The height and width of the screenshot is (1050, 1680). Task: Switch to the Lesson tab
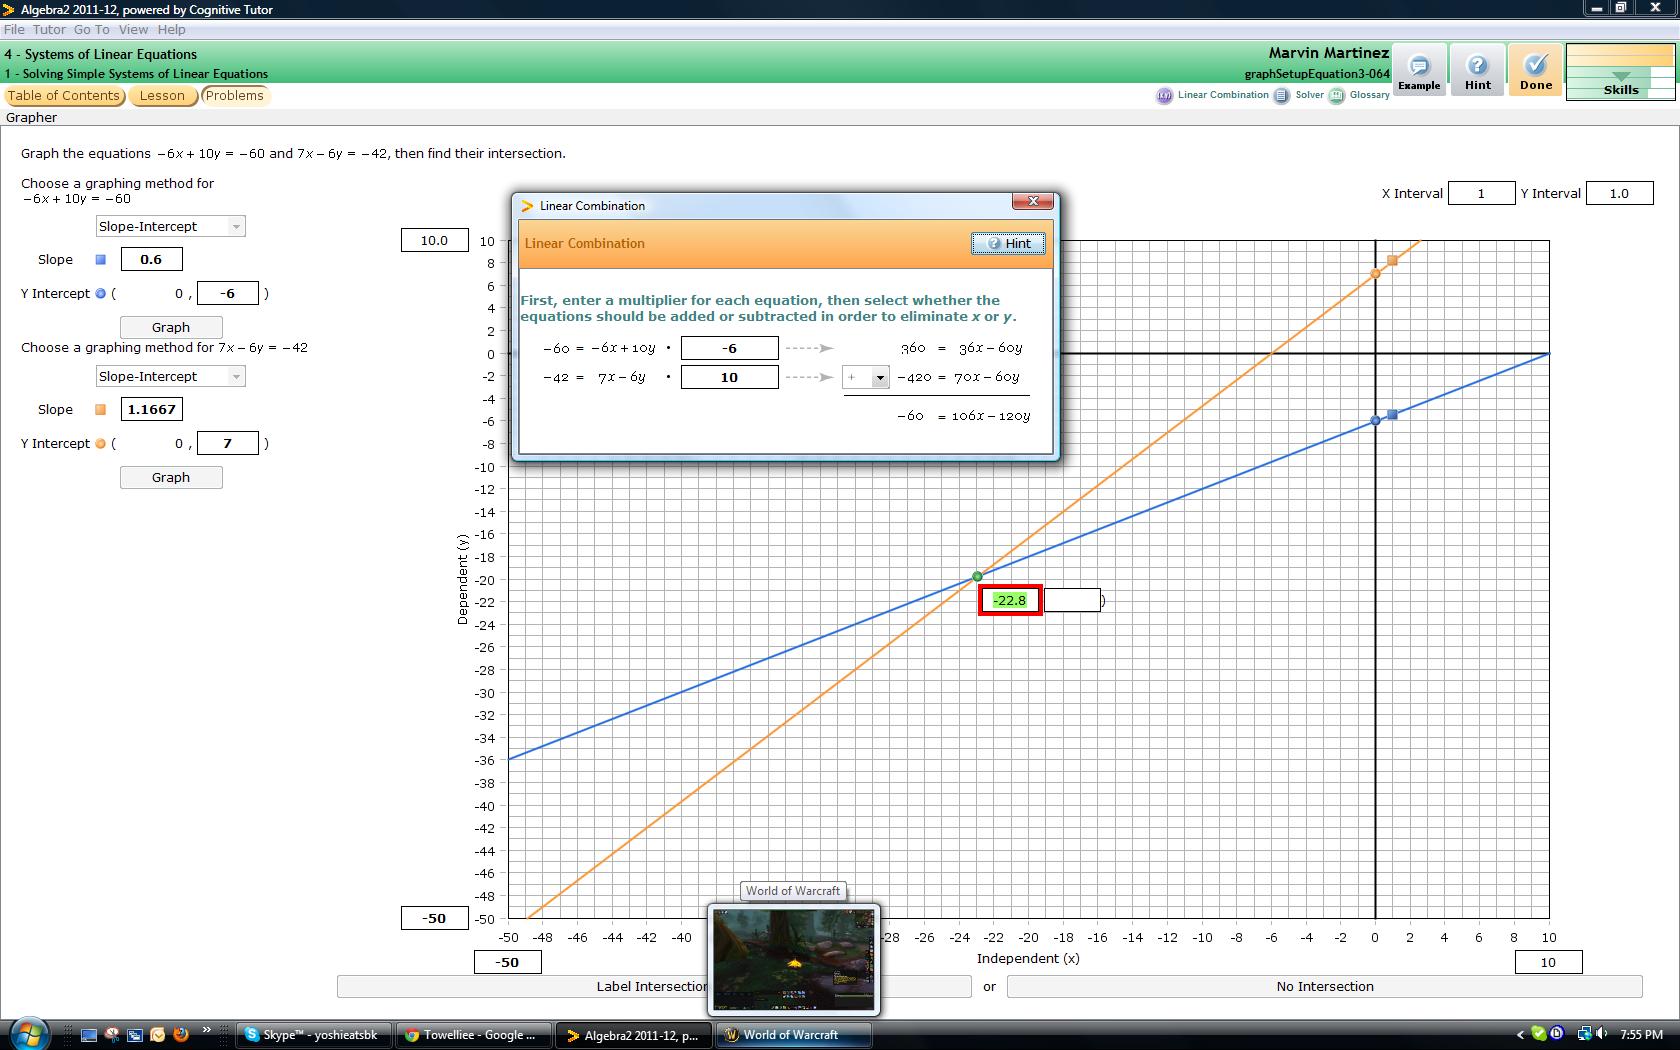click(162, 96)
